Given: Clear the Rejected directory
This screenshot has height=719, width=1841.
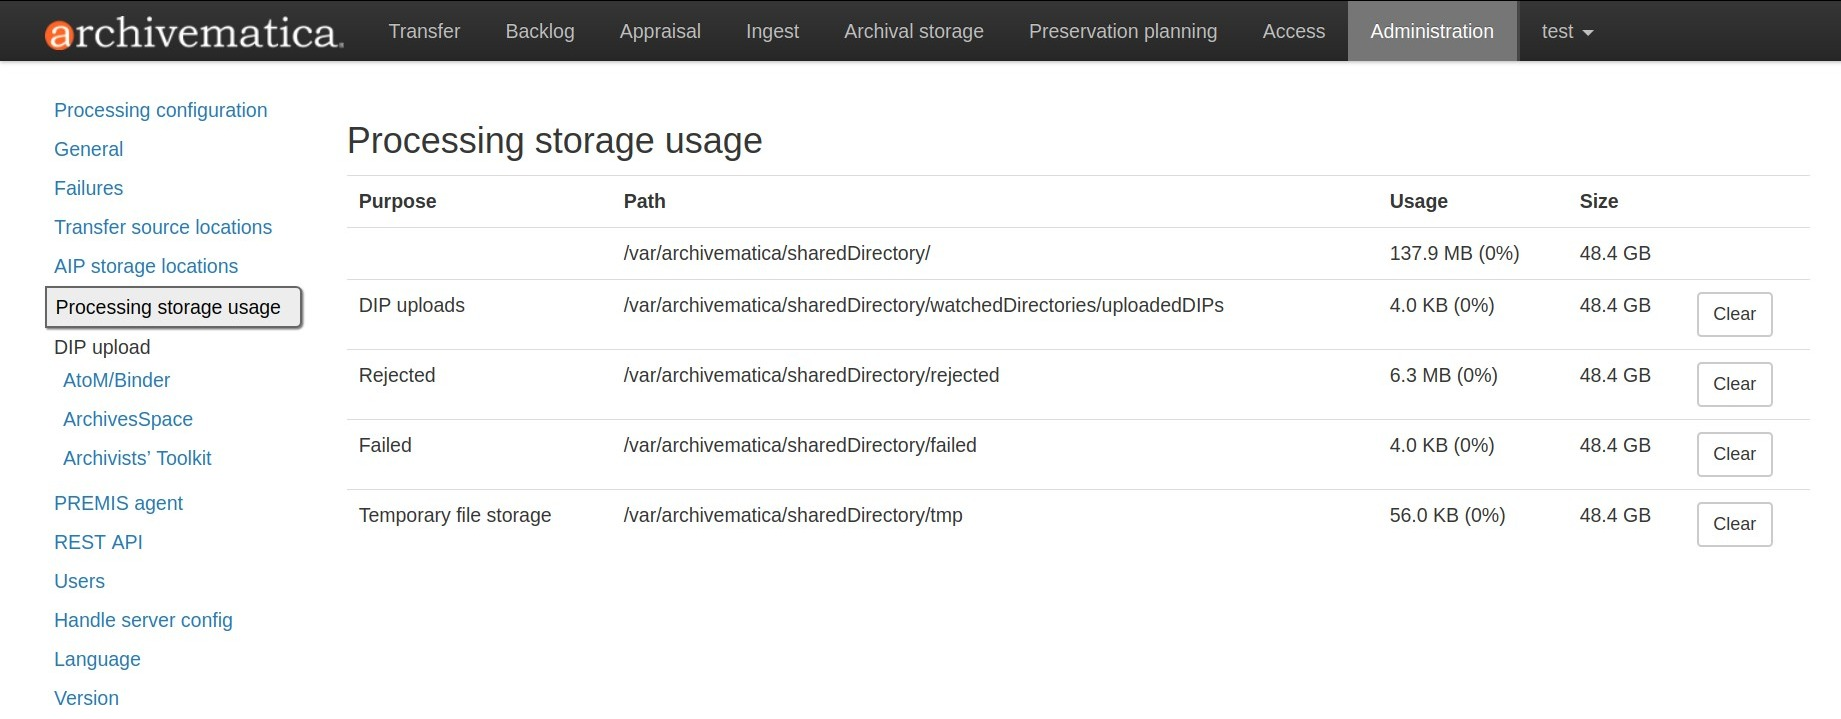Looking at the screenshot, I should (1733, 384).
